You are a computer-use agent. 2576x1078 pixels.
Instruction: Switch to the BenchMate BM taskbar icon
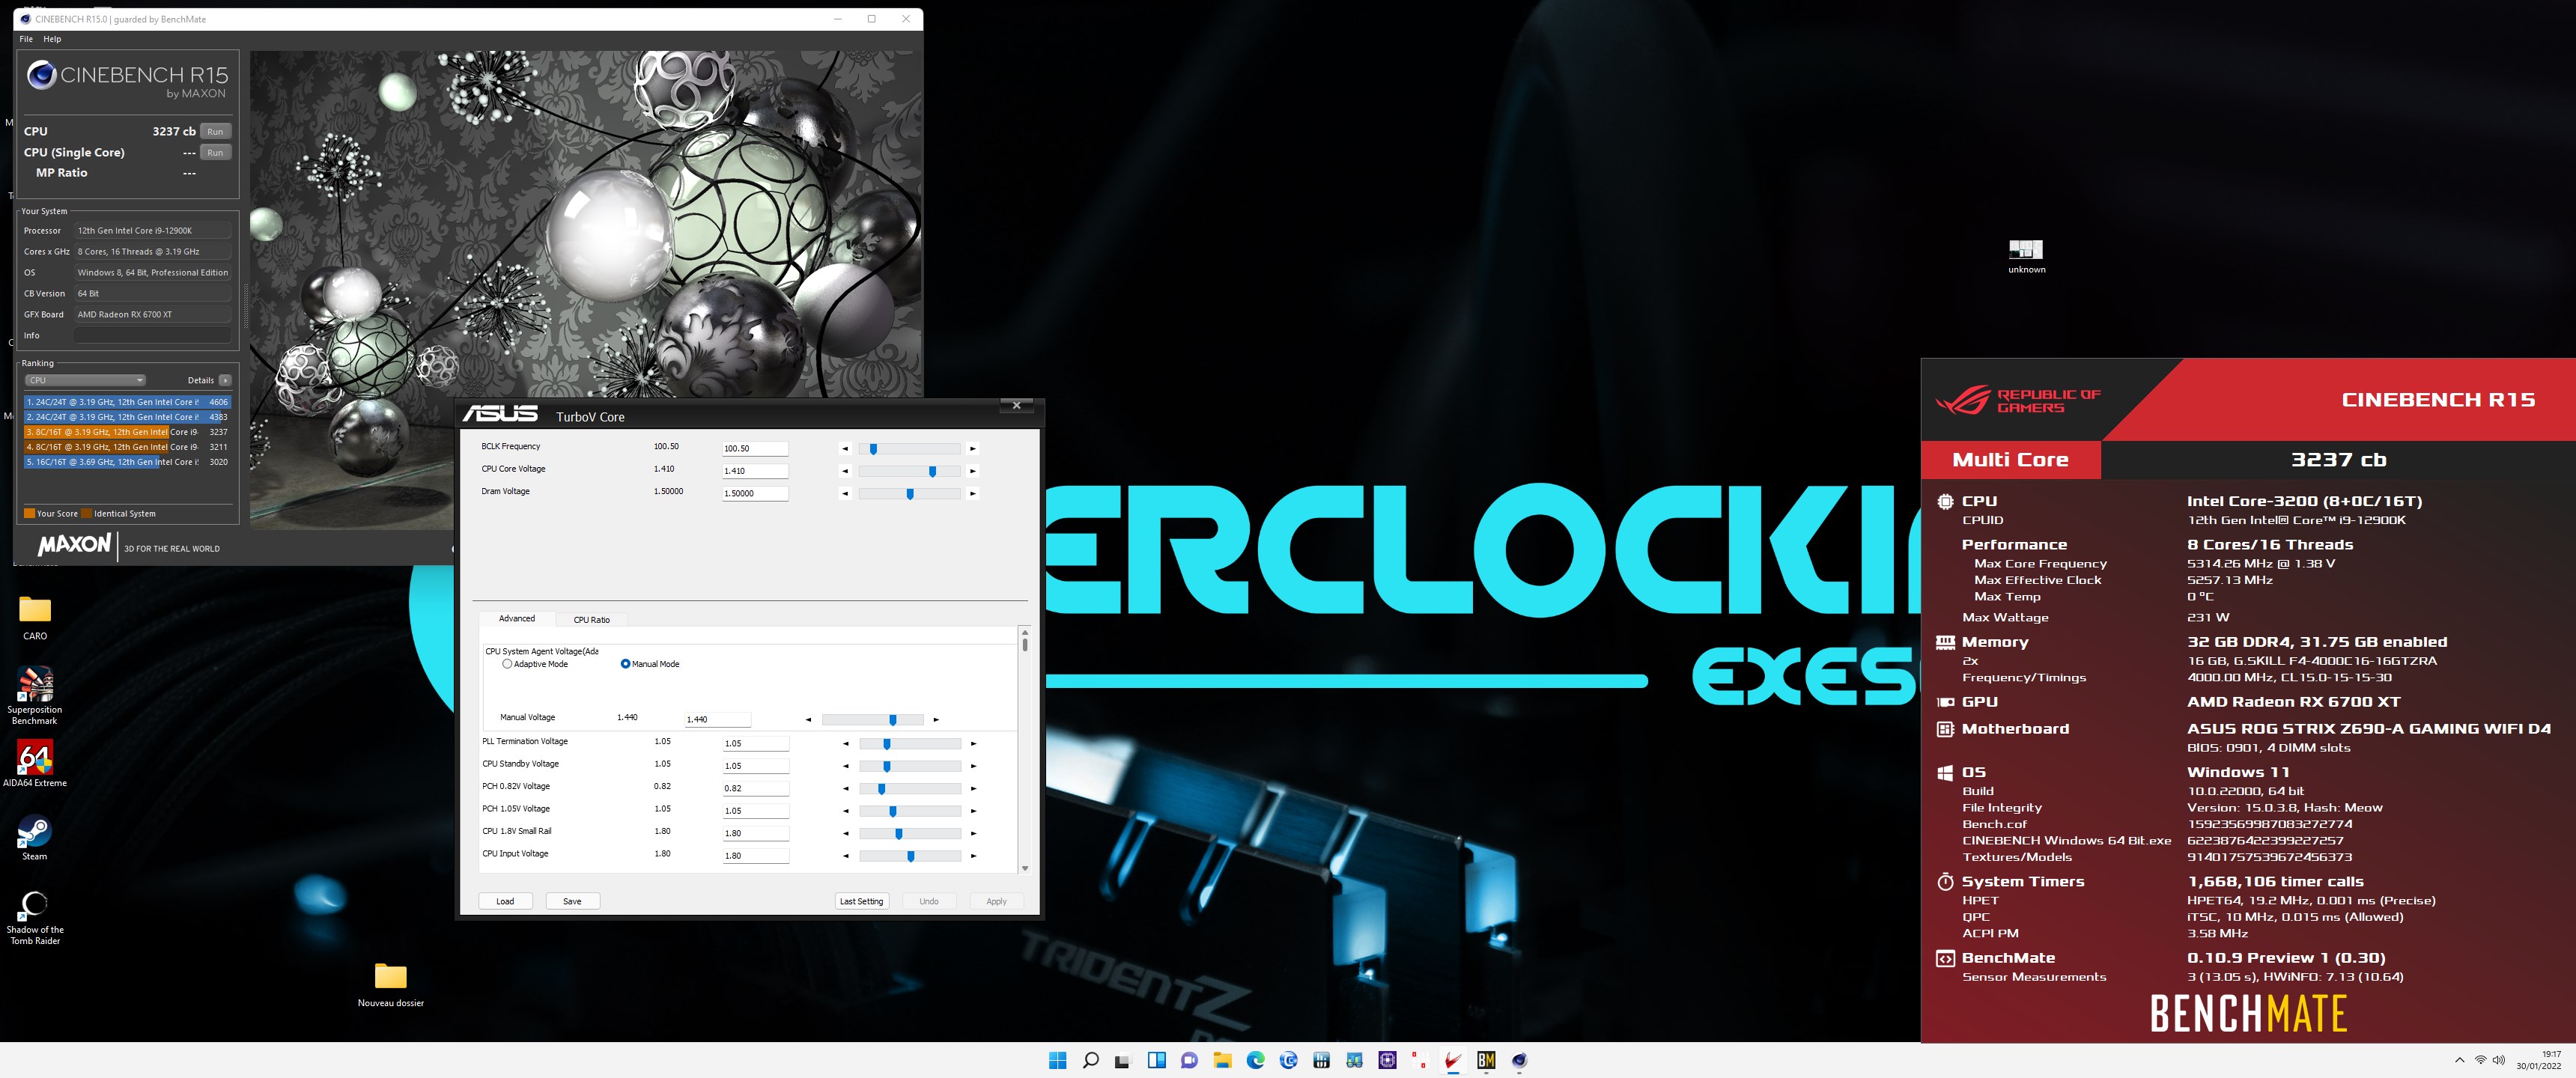(x=1486, y=1060)
